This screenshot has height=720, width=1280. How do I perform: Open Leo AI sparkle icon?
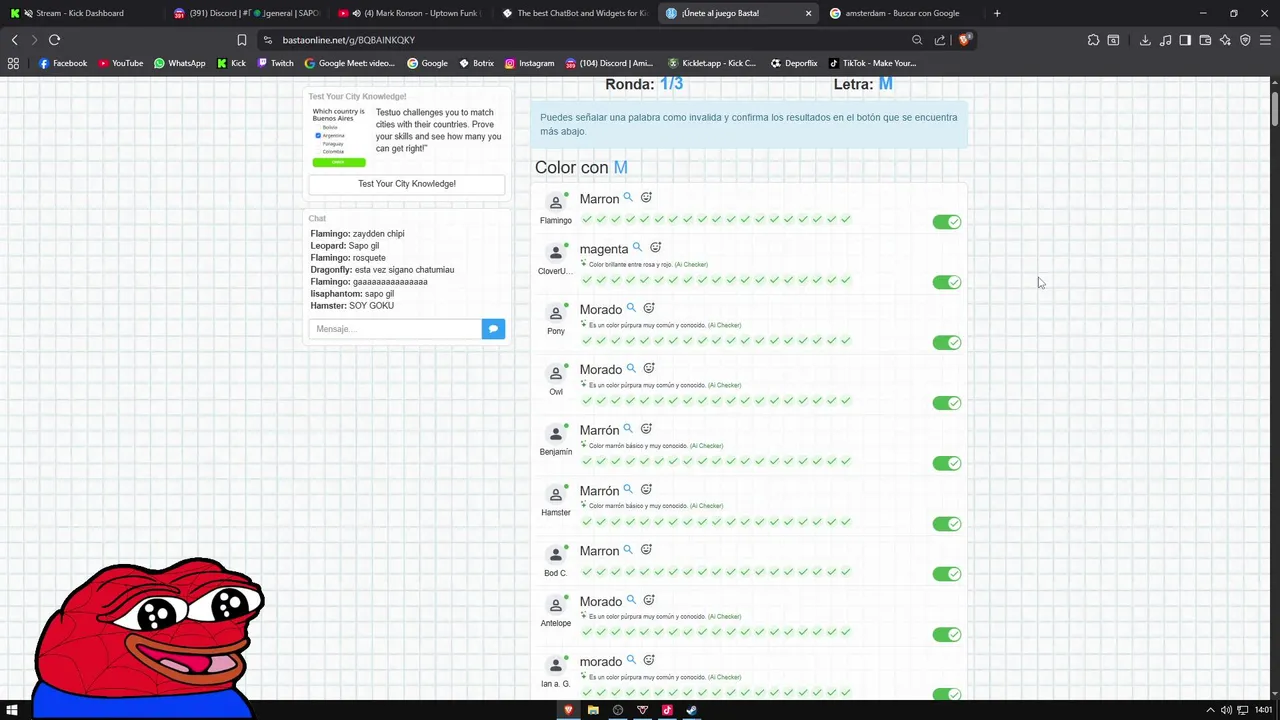(1225, 40)
